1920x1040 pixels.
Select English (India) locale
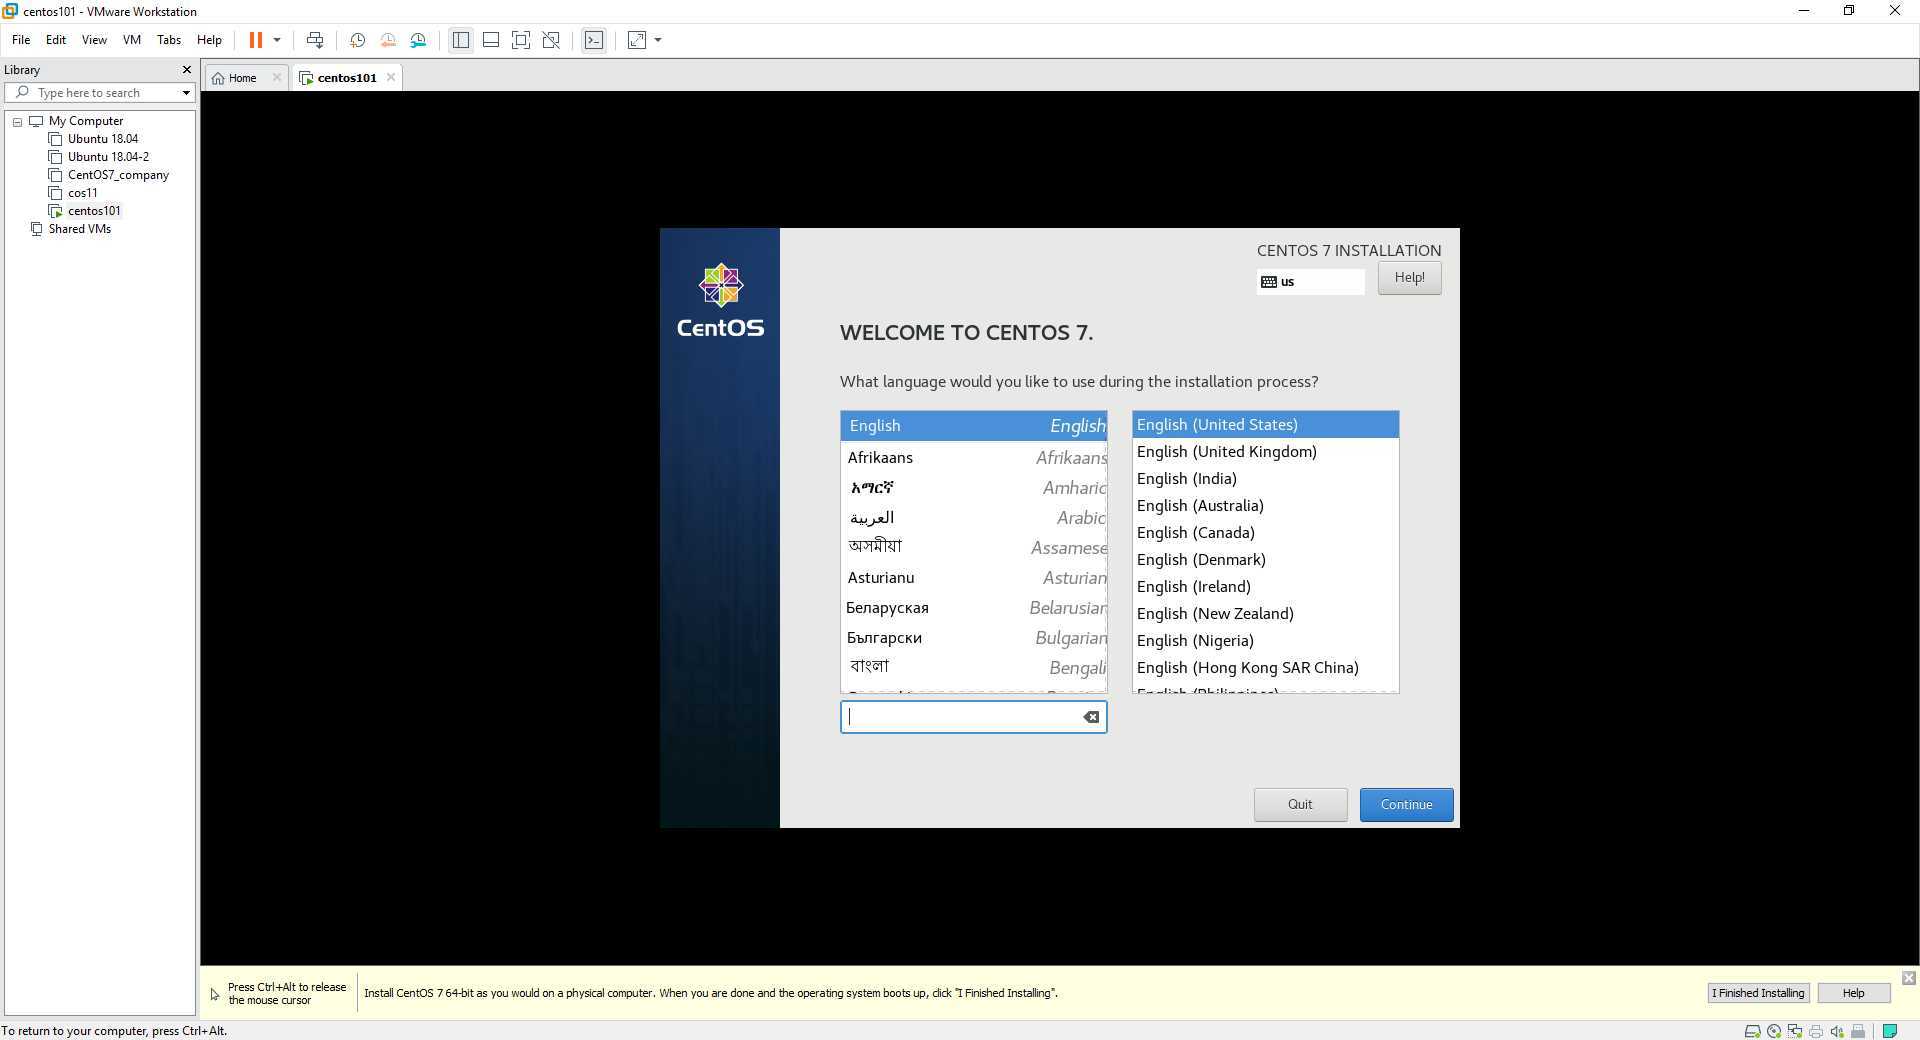(1265, 479)
